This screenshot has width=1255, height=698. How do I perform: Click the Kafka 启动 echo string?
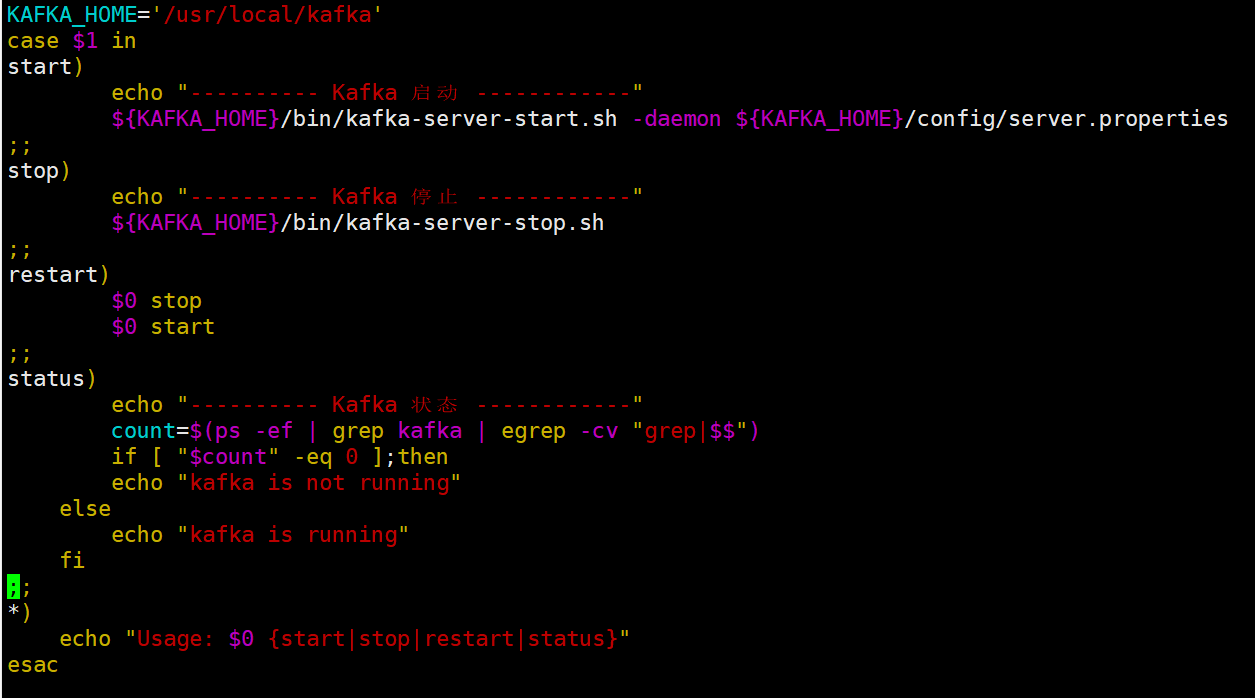click(x=411, y=93)
